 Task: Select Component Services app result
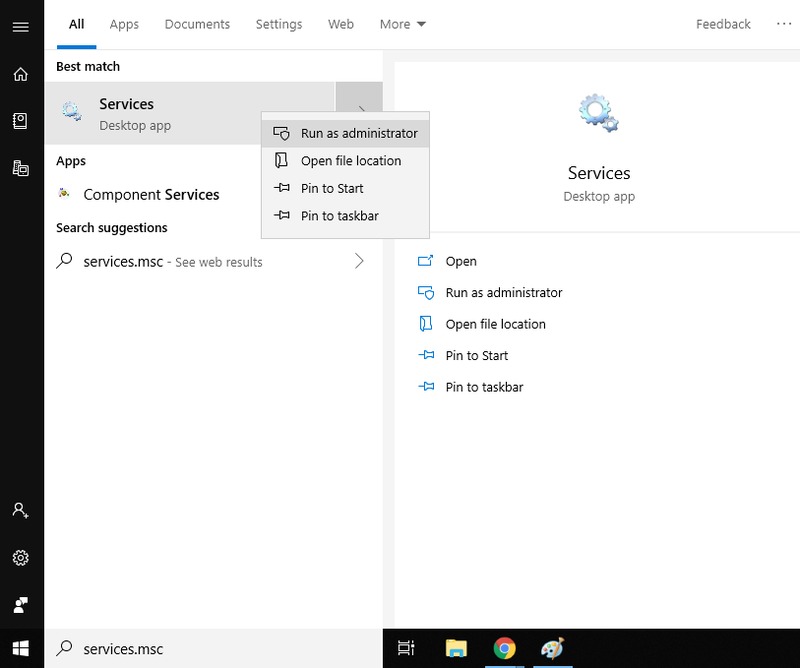click(x=151, y=195)
